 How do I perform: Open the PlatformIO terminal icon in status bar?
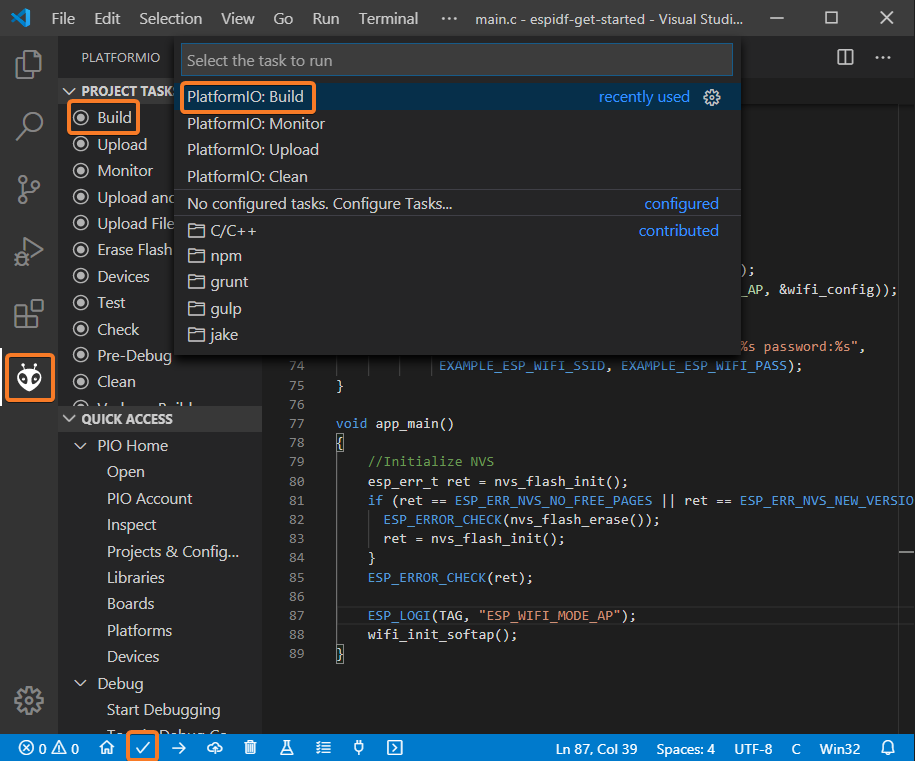[x=395, y=748]
